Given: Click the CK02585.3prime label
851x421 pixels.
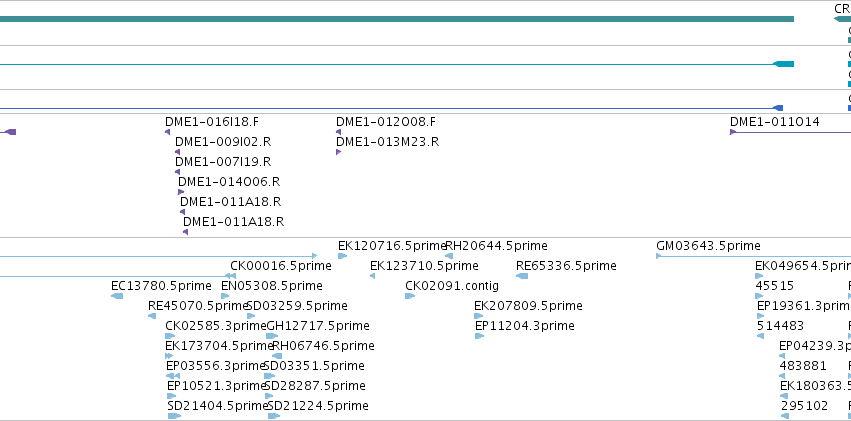Looking at the screenshot, I should 215,326.
